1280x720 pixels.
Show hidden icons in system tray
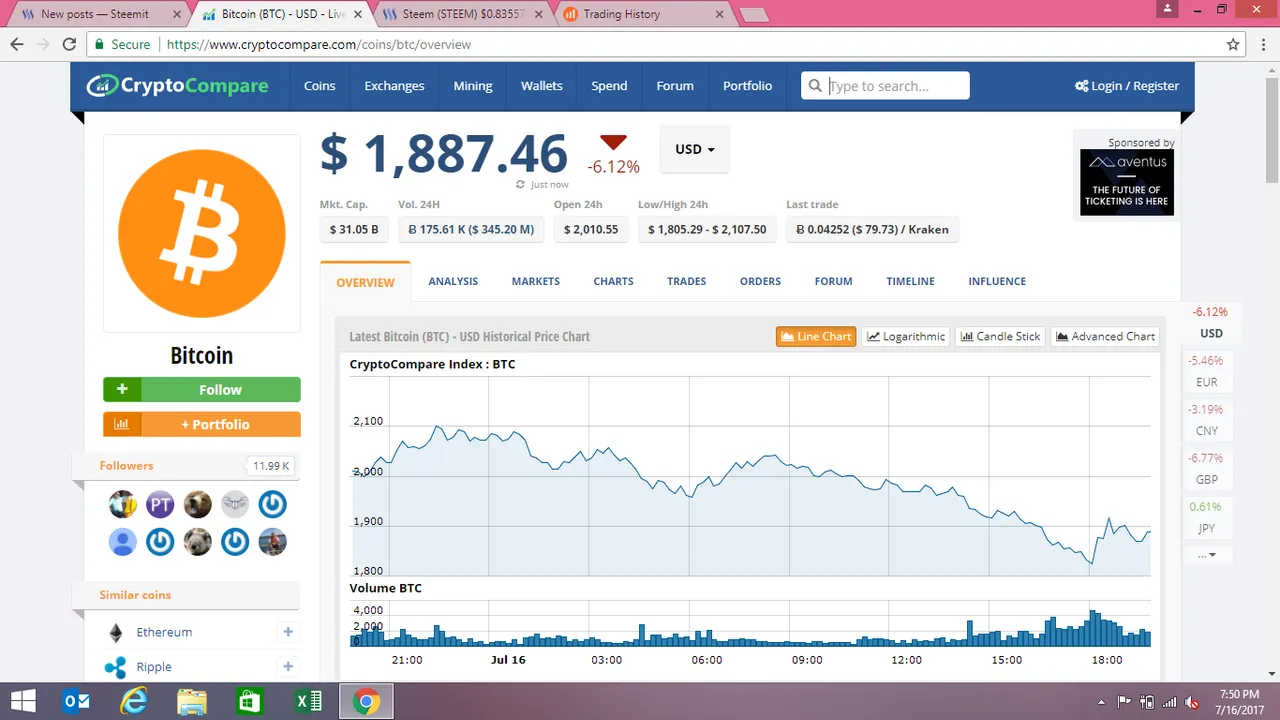[x=1101, y=702]
